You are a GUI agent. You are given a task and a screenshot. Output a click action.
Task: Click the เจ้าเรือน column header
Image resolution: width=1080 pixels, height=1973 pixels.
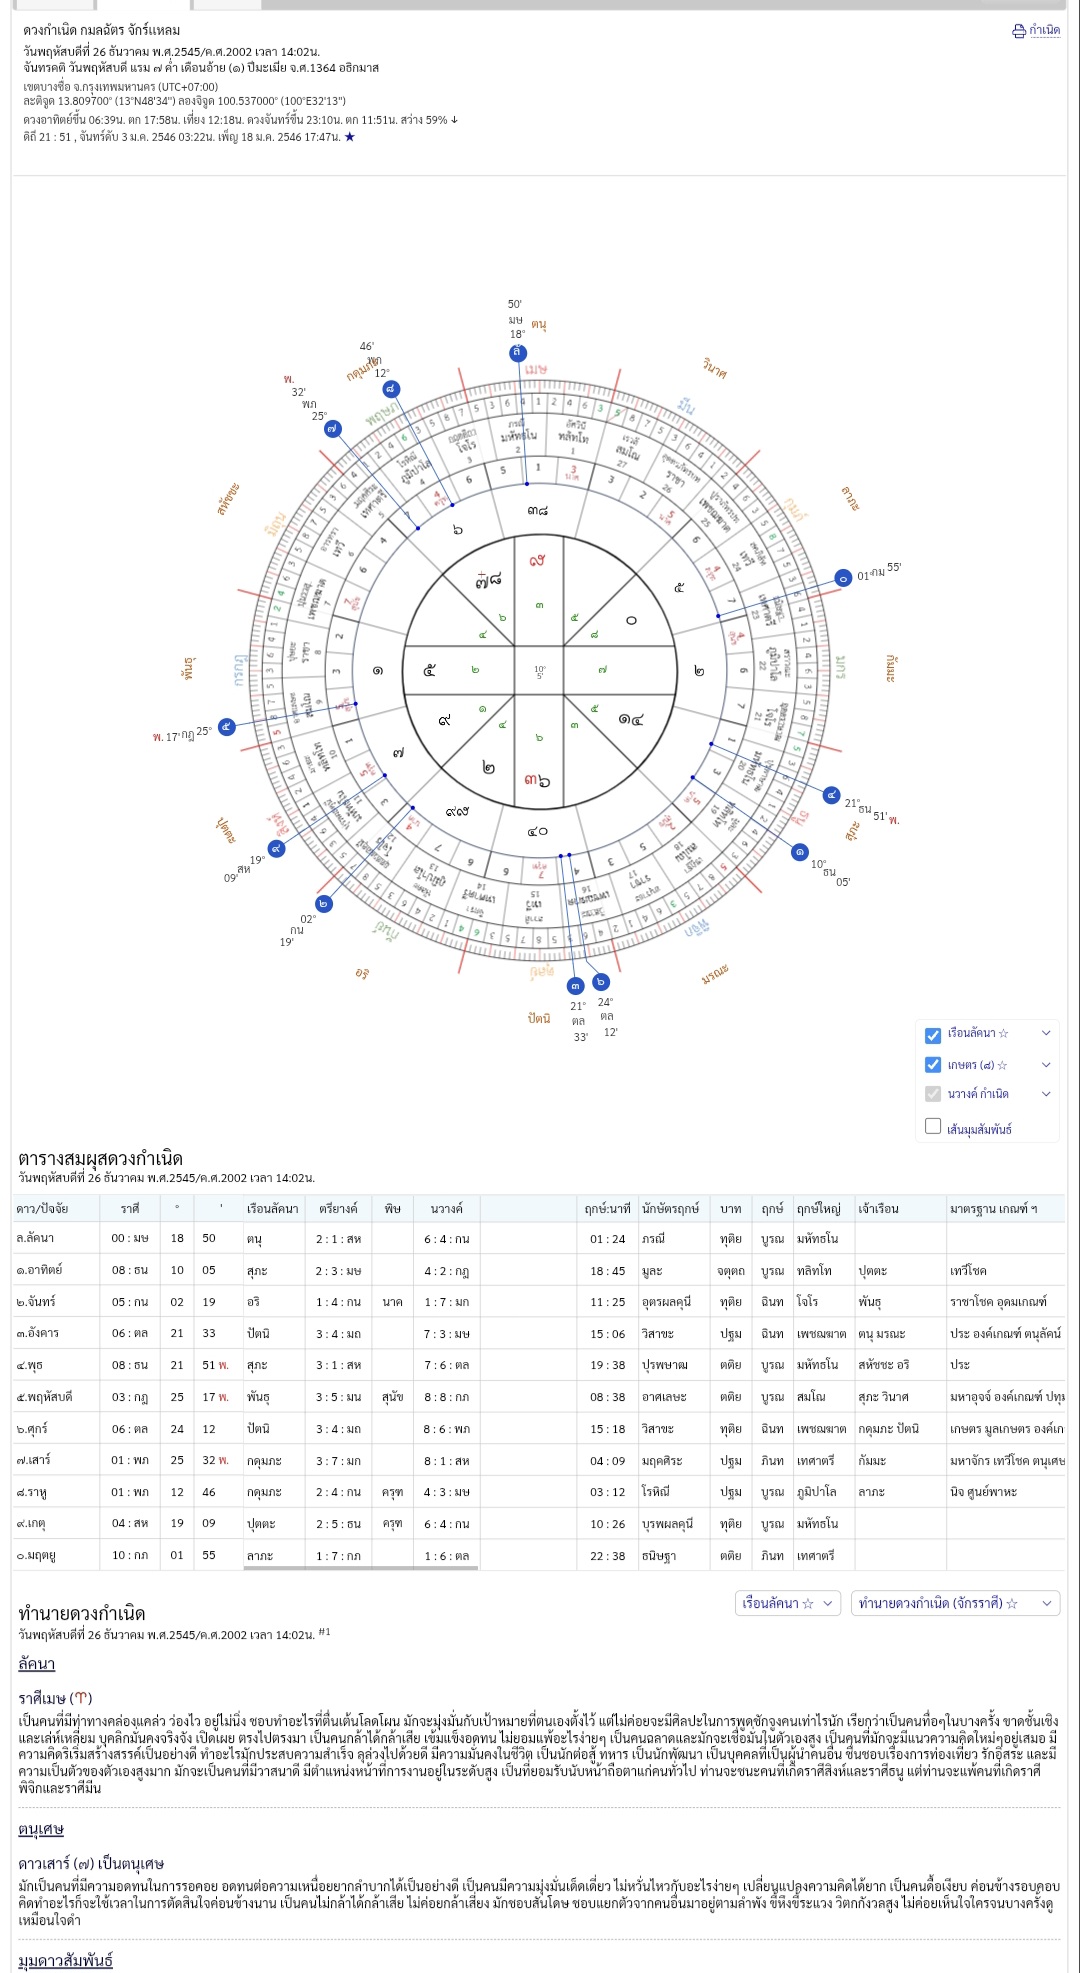point(878,1209)
